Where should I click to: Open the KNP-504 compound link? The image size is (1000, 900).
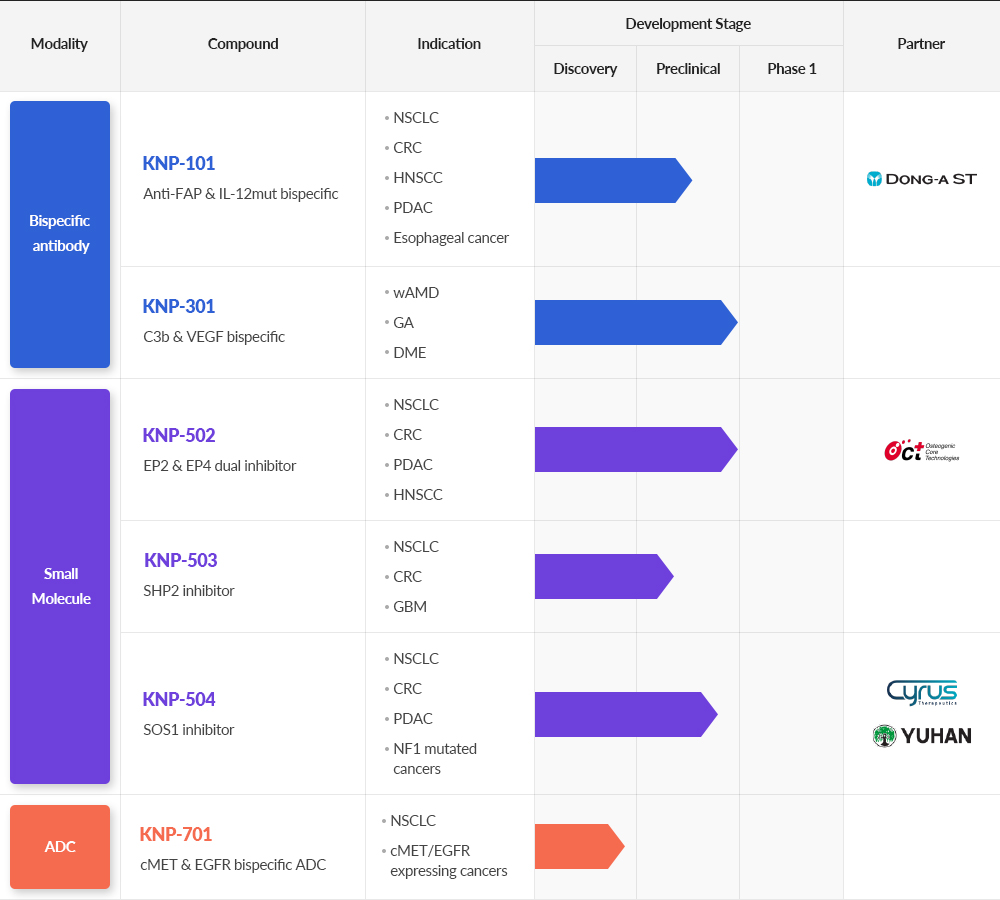tap(179, 699)
